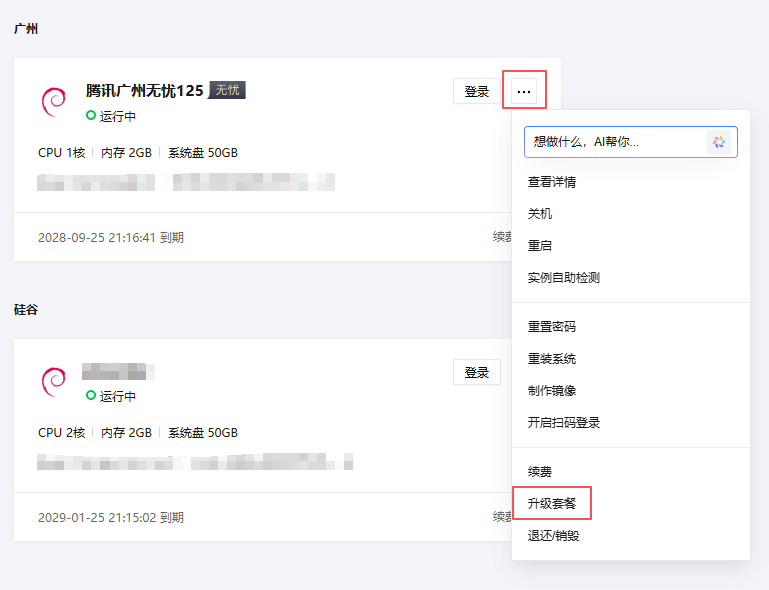Click the Debian logo of Guangzhou instance
This screenshot has width=769, height=590.
pyautogui.click(x=53, y=102)
